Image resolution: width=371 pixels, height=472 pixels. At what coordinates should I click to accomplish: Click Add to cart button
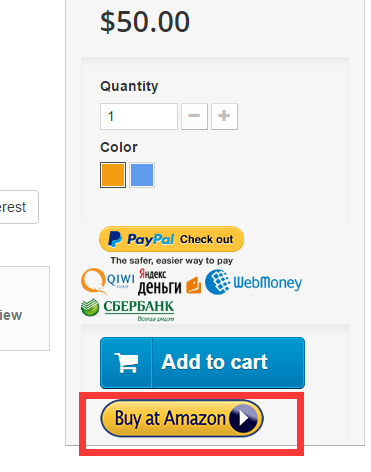(202, 363)
